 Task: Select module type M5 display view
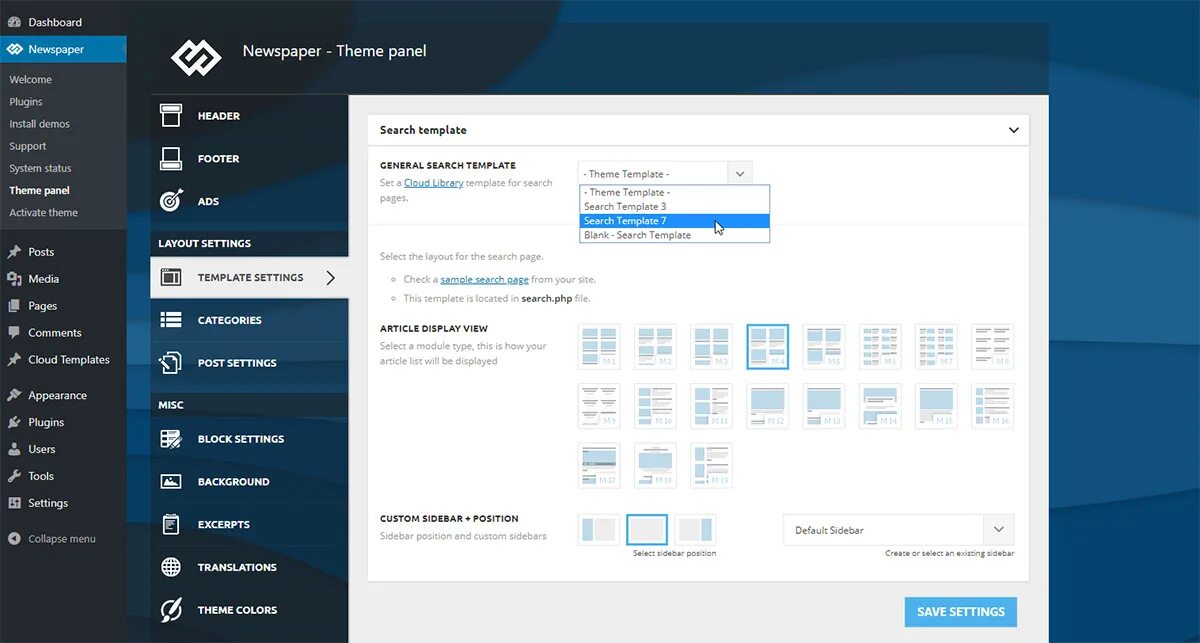point(824,346)
